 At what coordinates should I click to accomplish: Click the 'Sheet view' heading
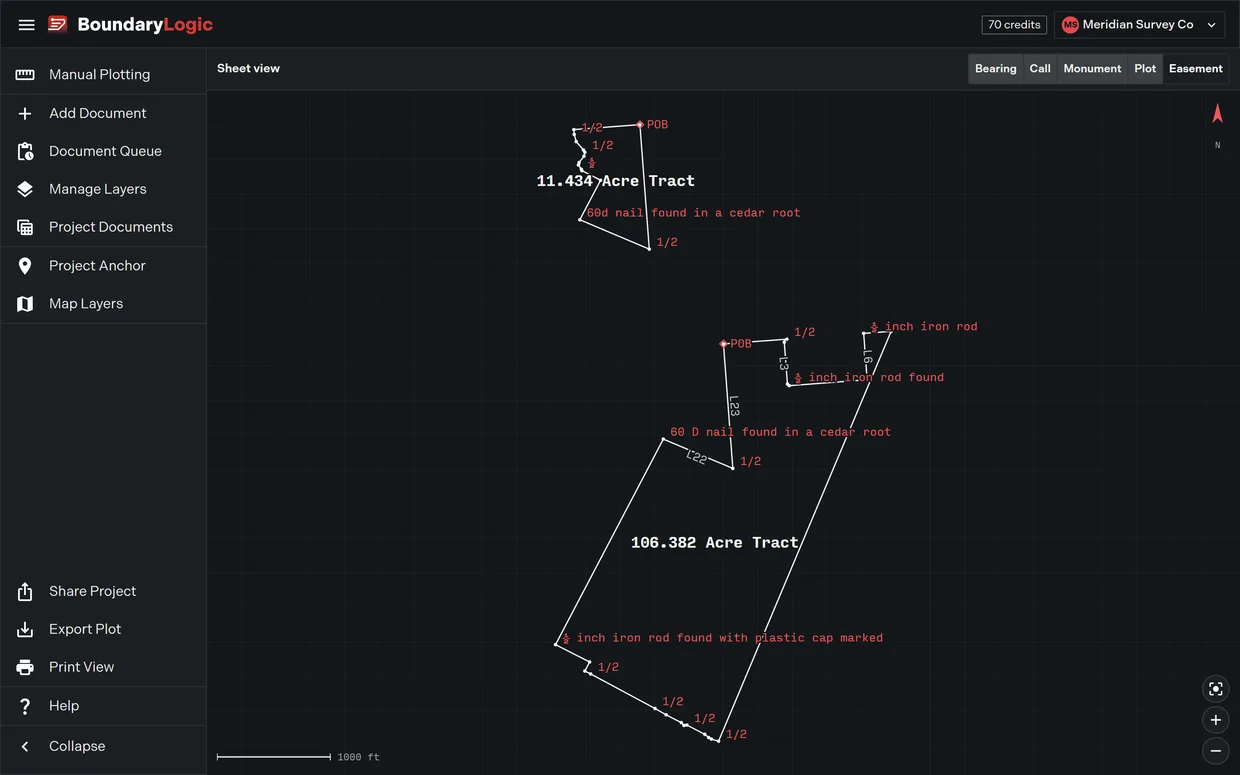pyautogui.click(x=248, y=69)
